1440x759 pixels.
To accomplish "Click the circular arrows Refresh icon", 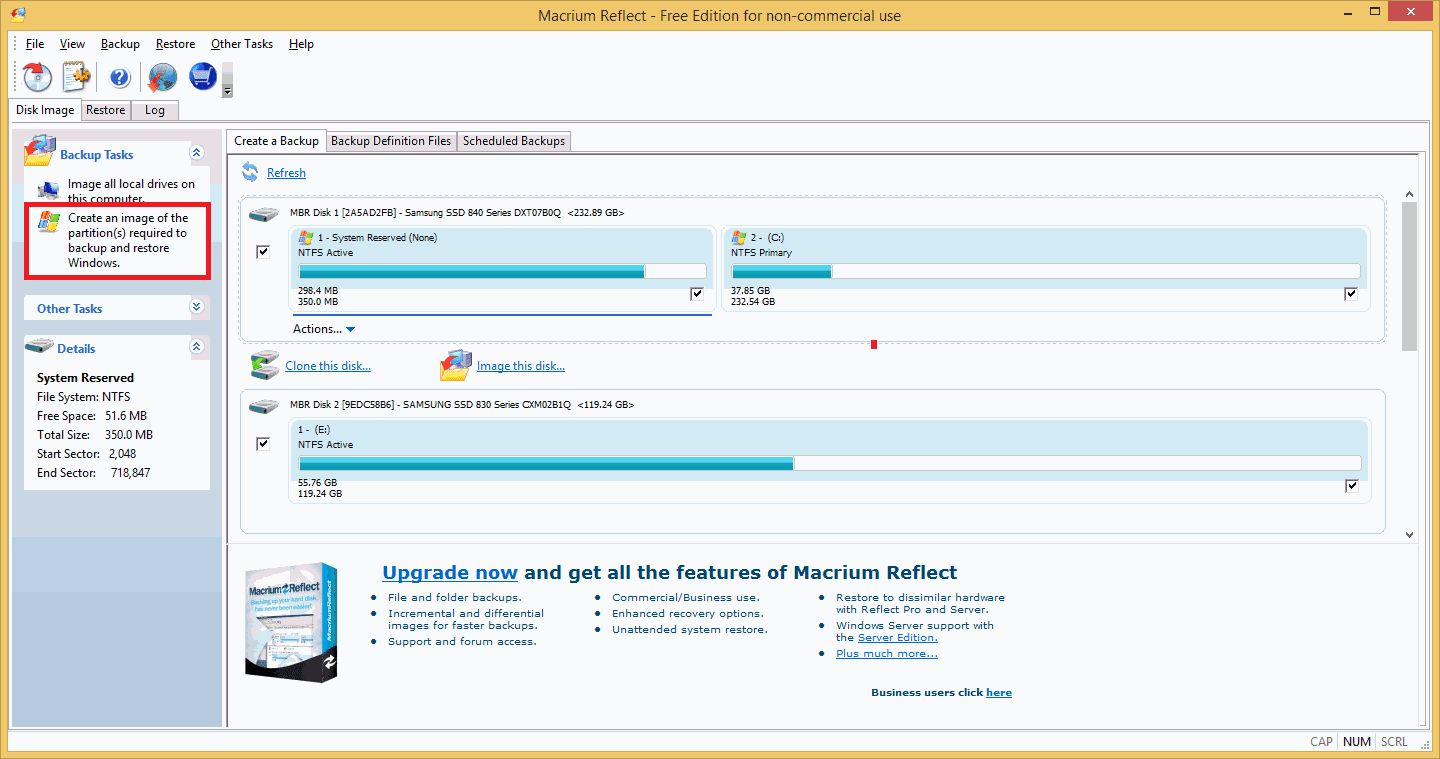I will (x=250, y=172).
